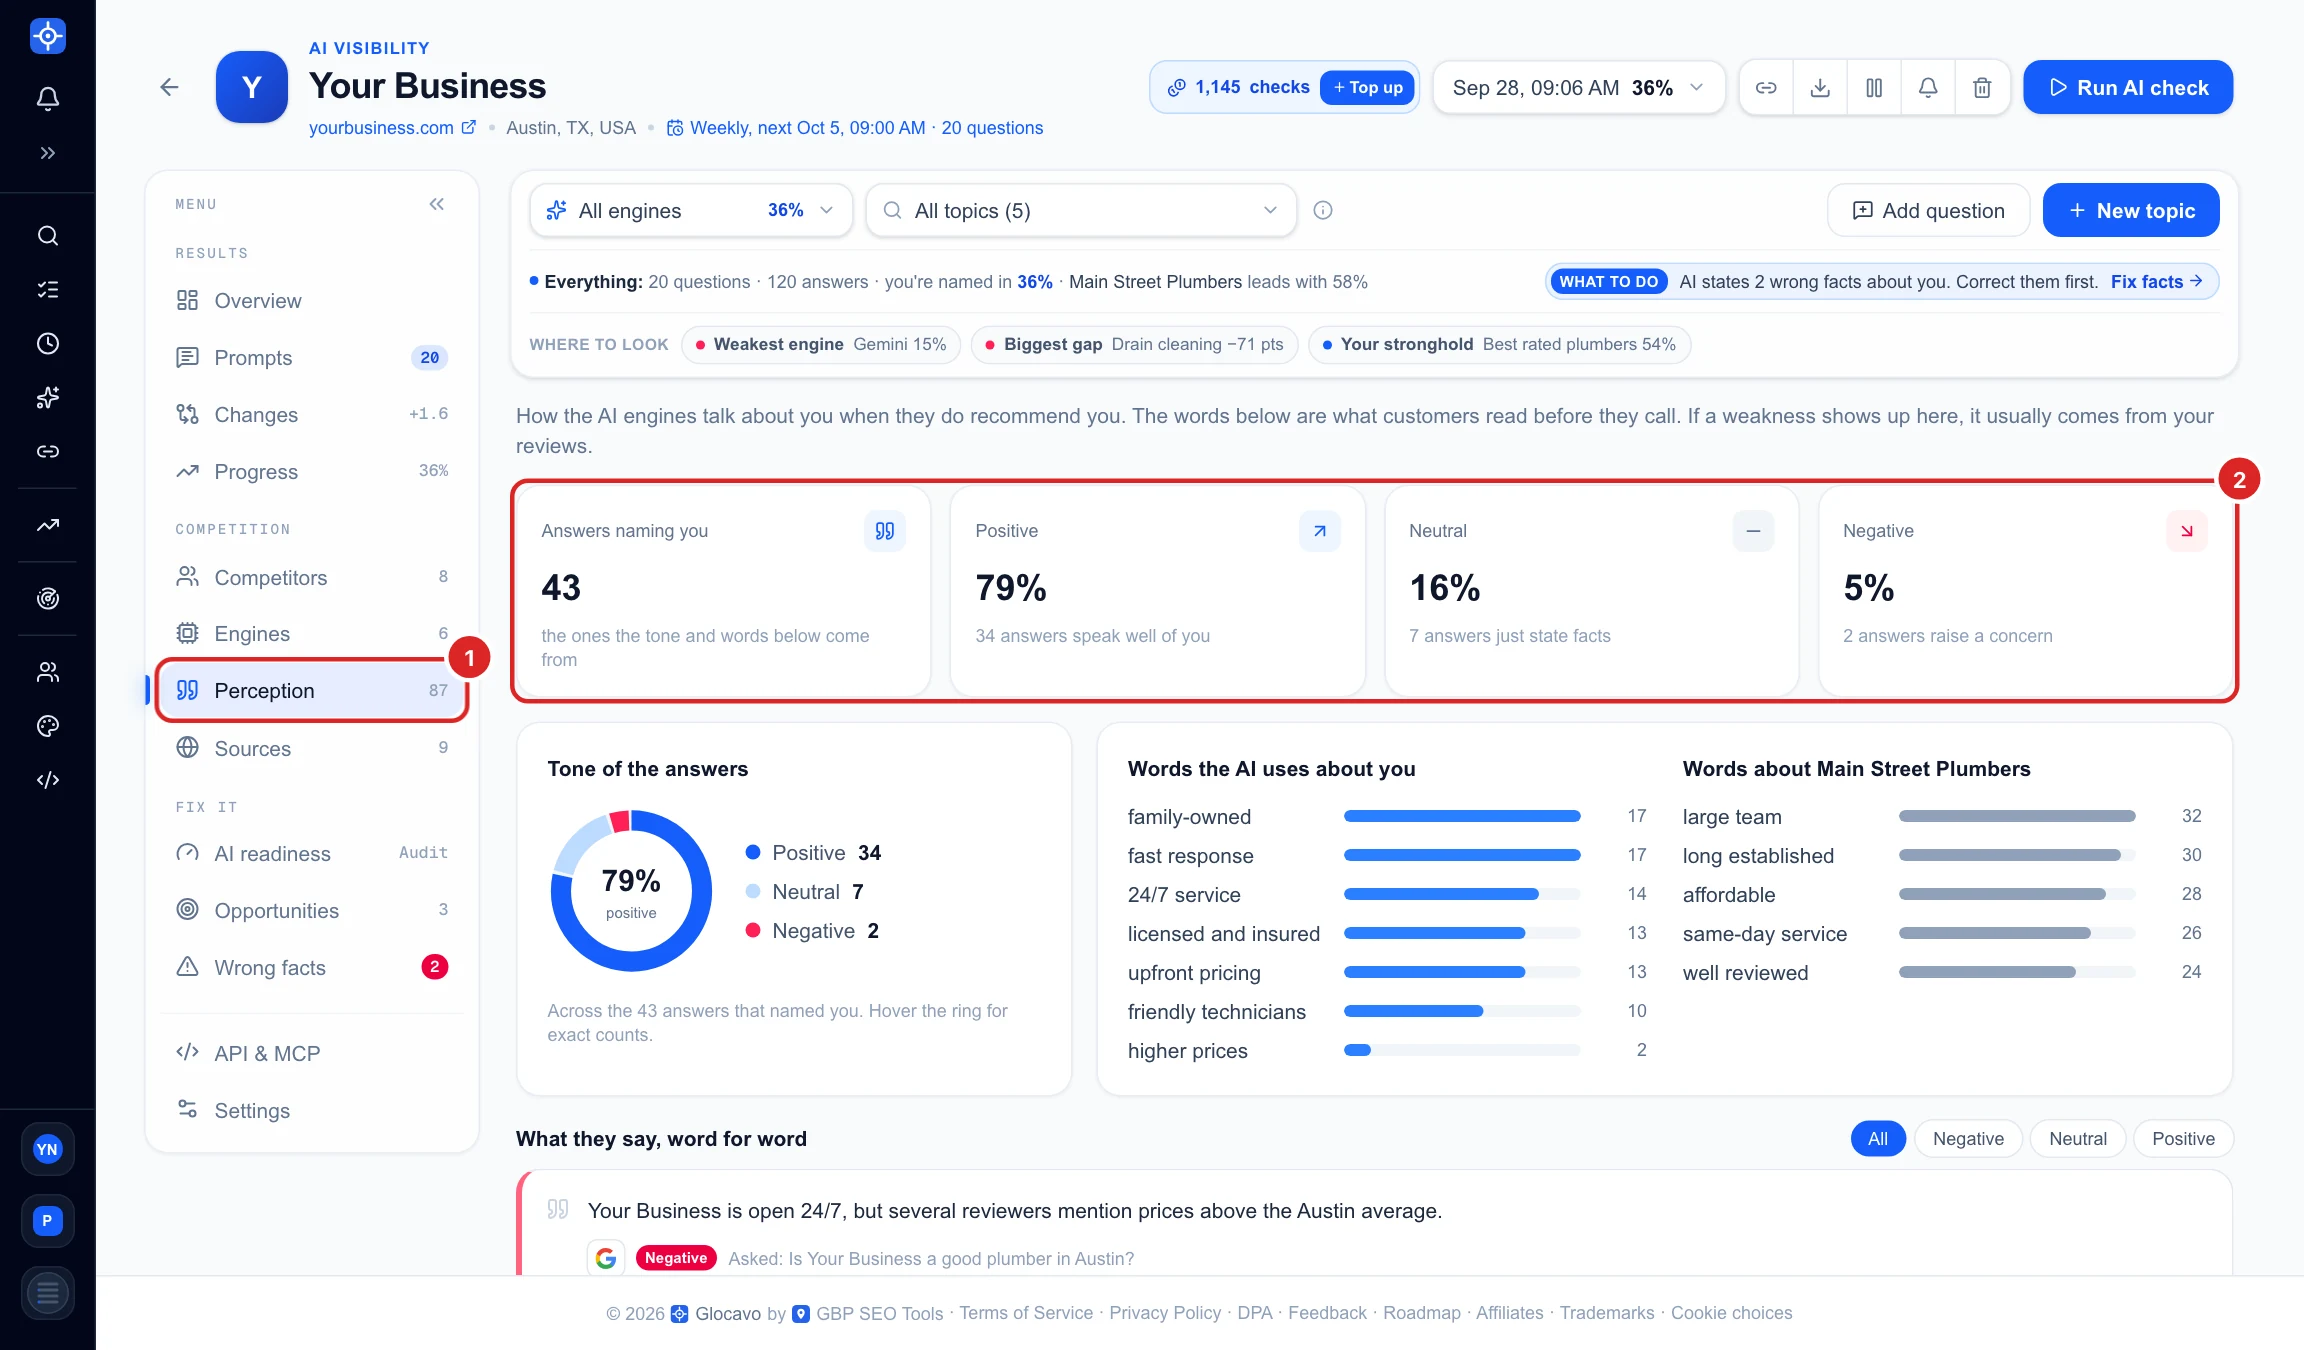The width and height of the screenshot is (2304, 1350).
Task: Open the yourbusiness.com link
Action: coord(392,128)
